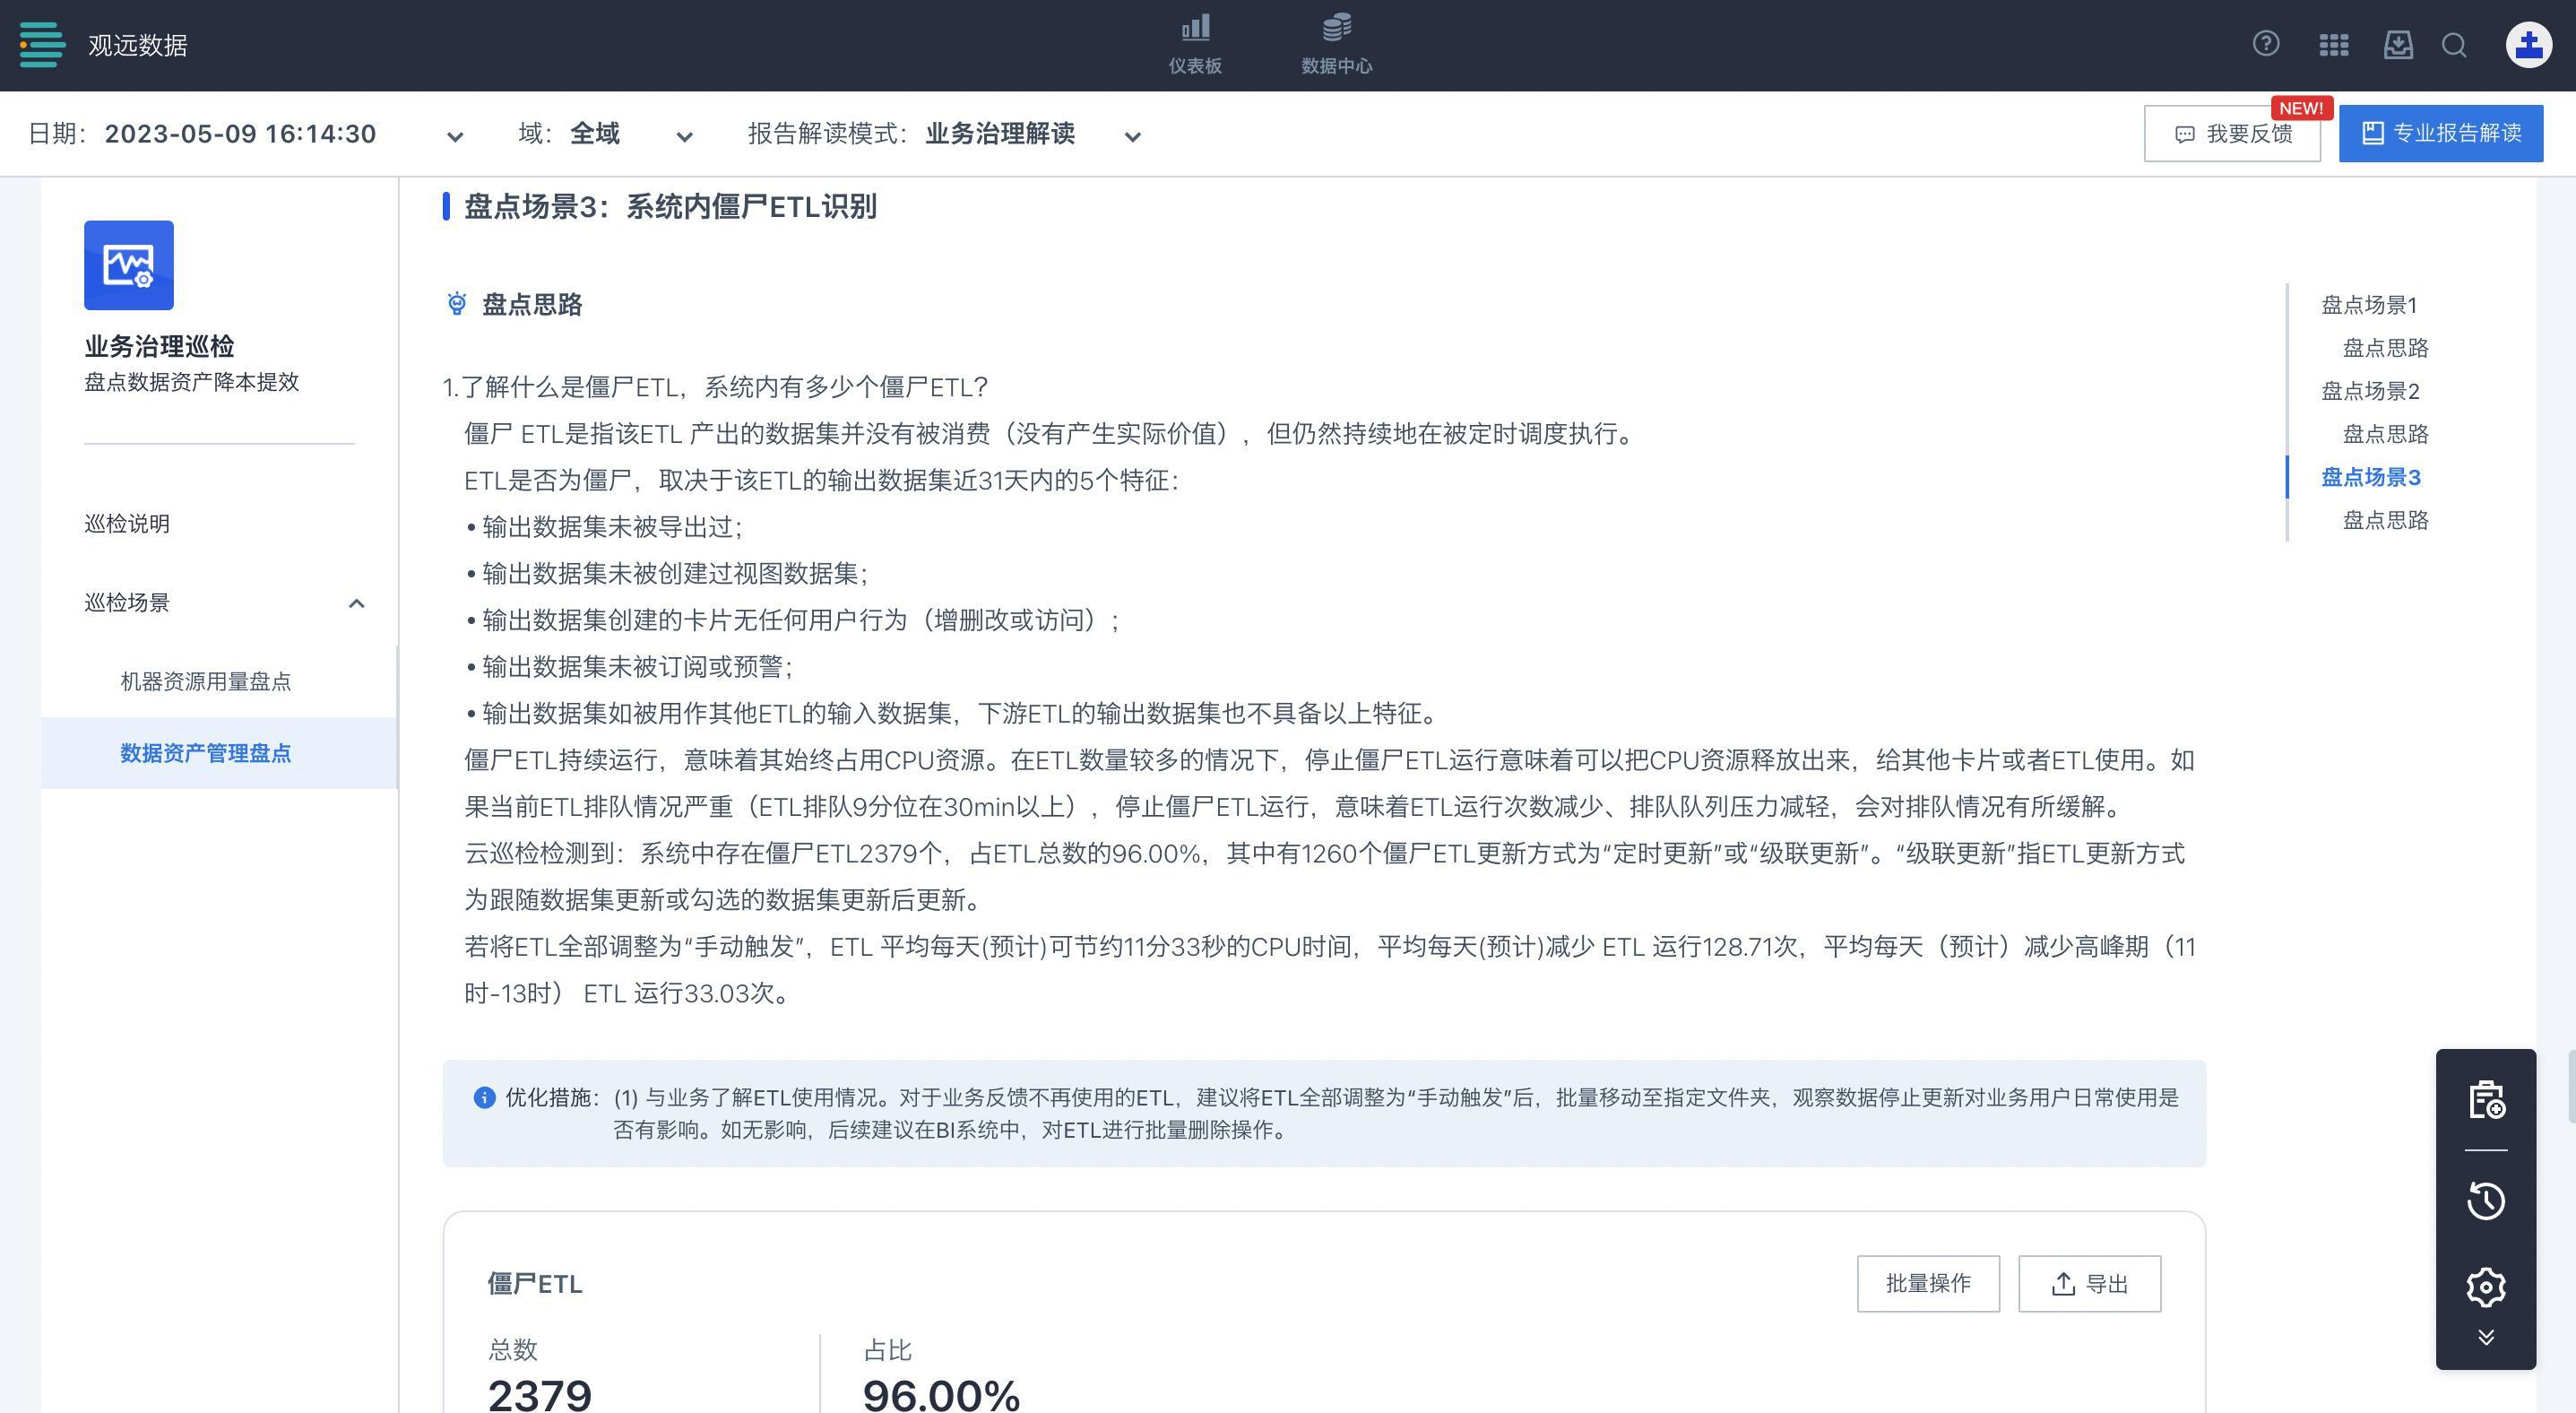Click the search magnifier icon
The width and height of the screenshot is (2576, 1413).
coord(2454,45)
